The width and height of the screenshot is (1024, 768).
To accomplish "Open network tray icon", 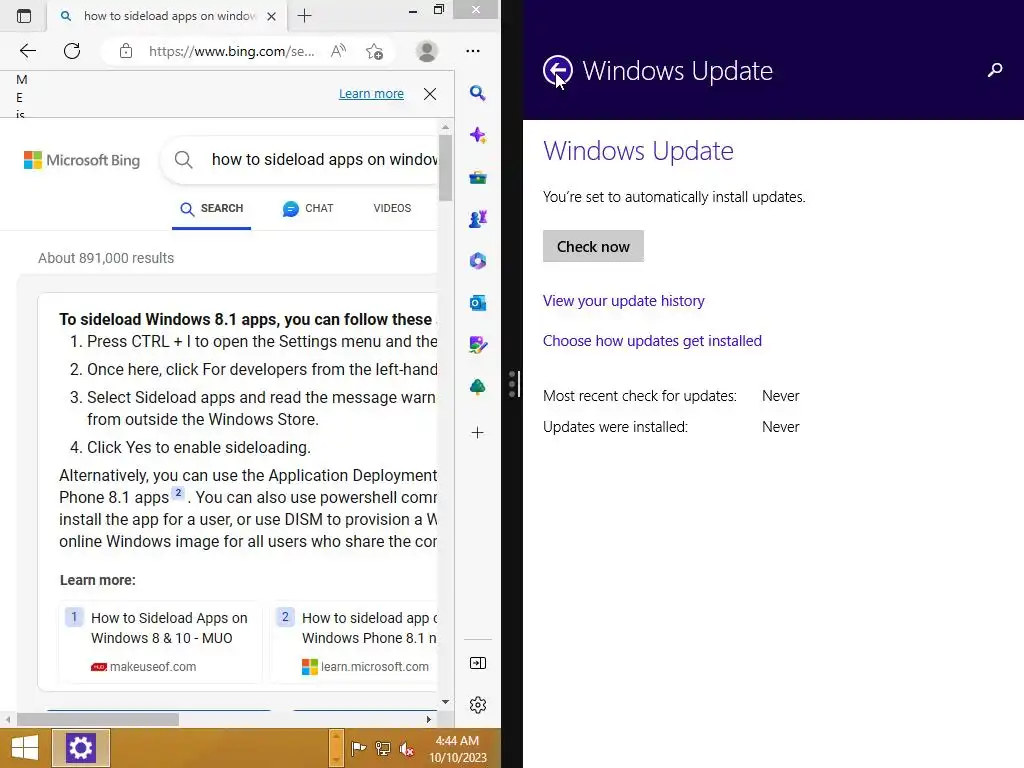I will (x=383, y=748).
